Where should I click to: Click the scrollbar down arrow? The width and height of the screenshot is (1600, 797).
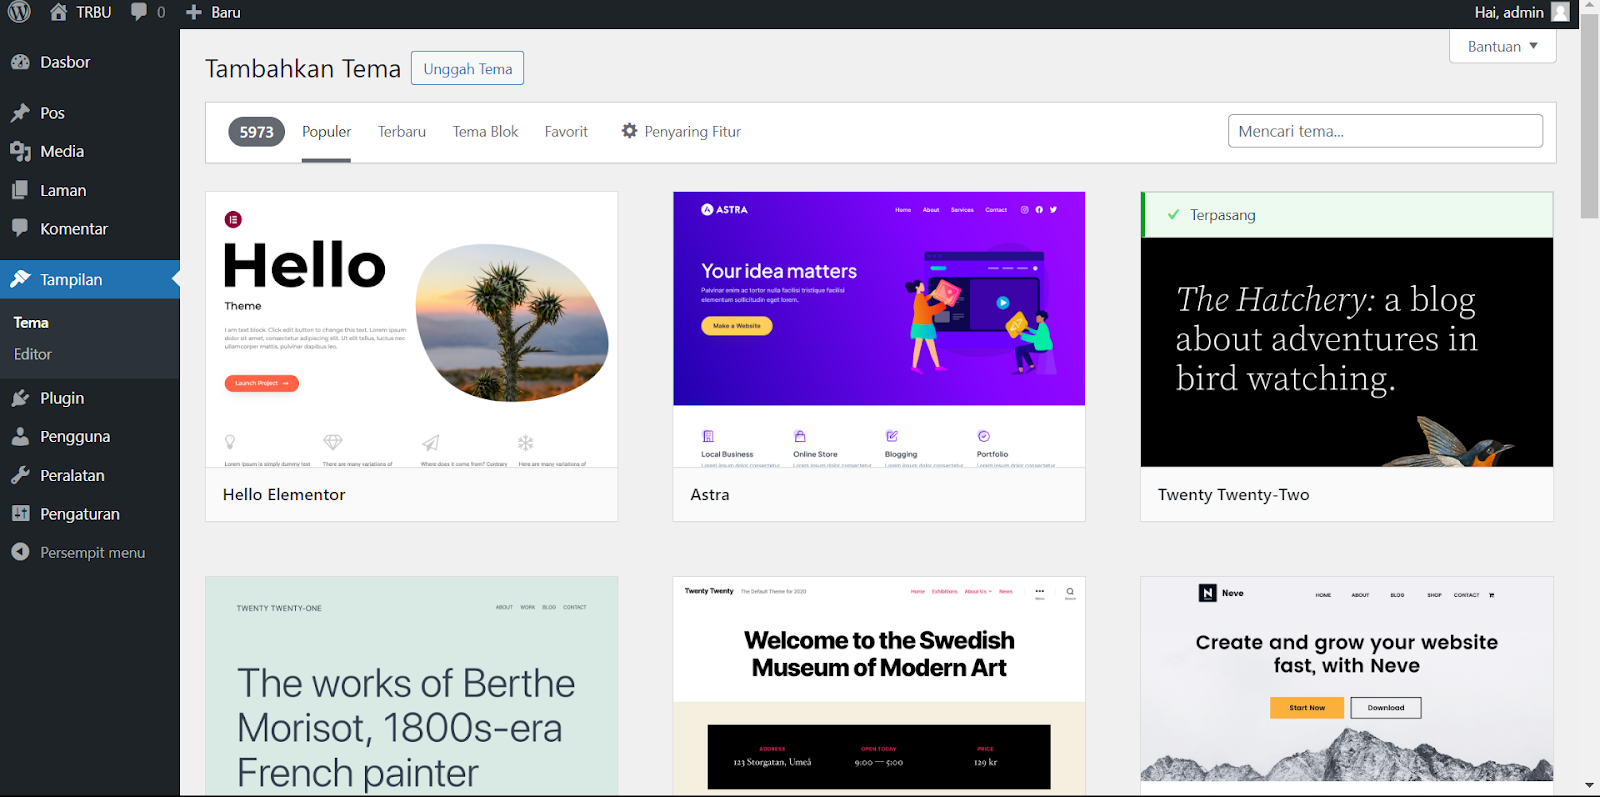point(1589,786)
